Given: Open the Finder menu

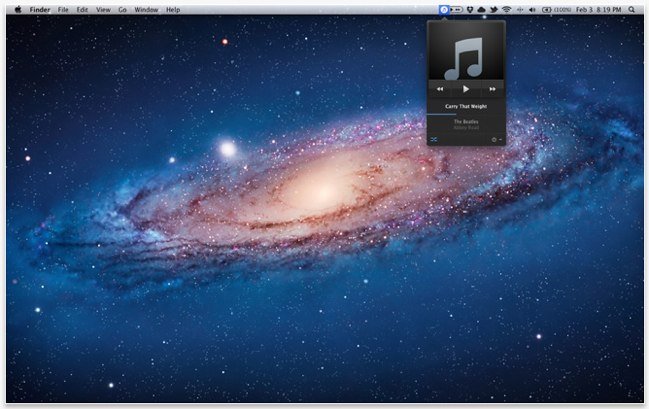Looking at the screenshot, I should tap(40, 9).
